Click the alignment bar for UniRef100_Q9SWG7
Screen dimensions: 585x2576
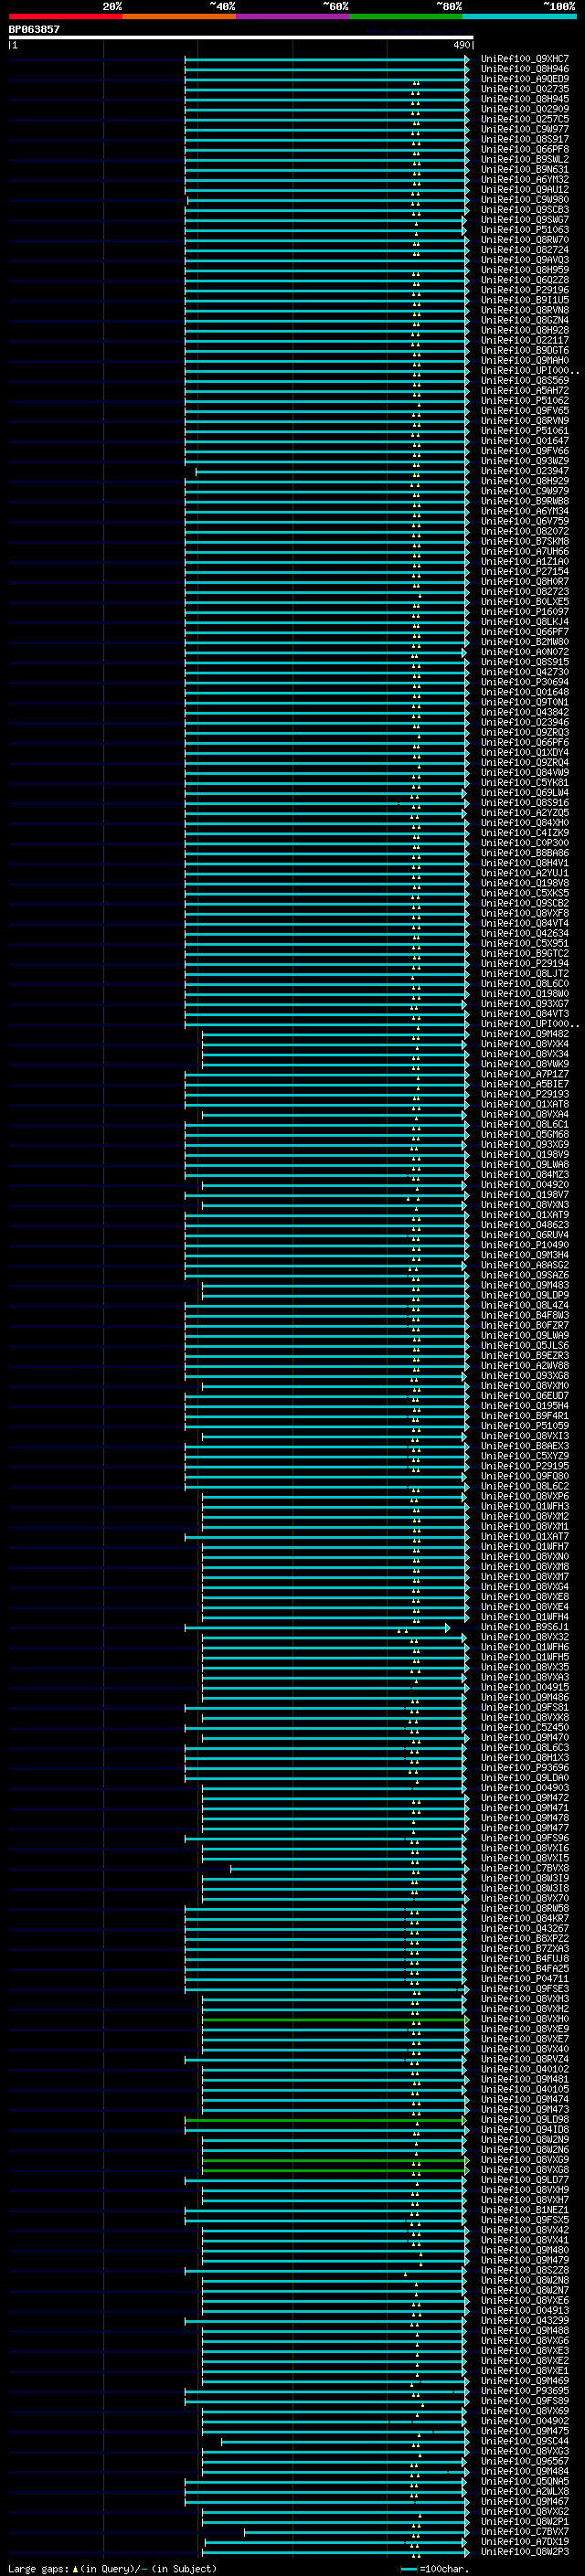325,220
